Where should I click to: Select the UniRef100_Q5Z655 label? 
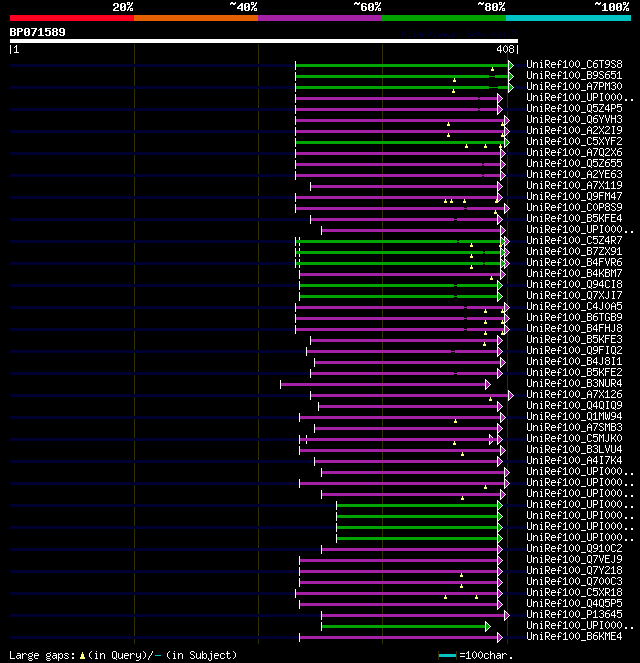[x=574, y=163]
